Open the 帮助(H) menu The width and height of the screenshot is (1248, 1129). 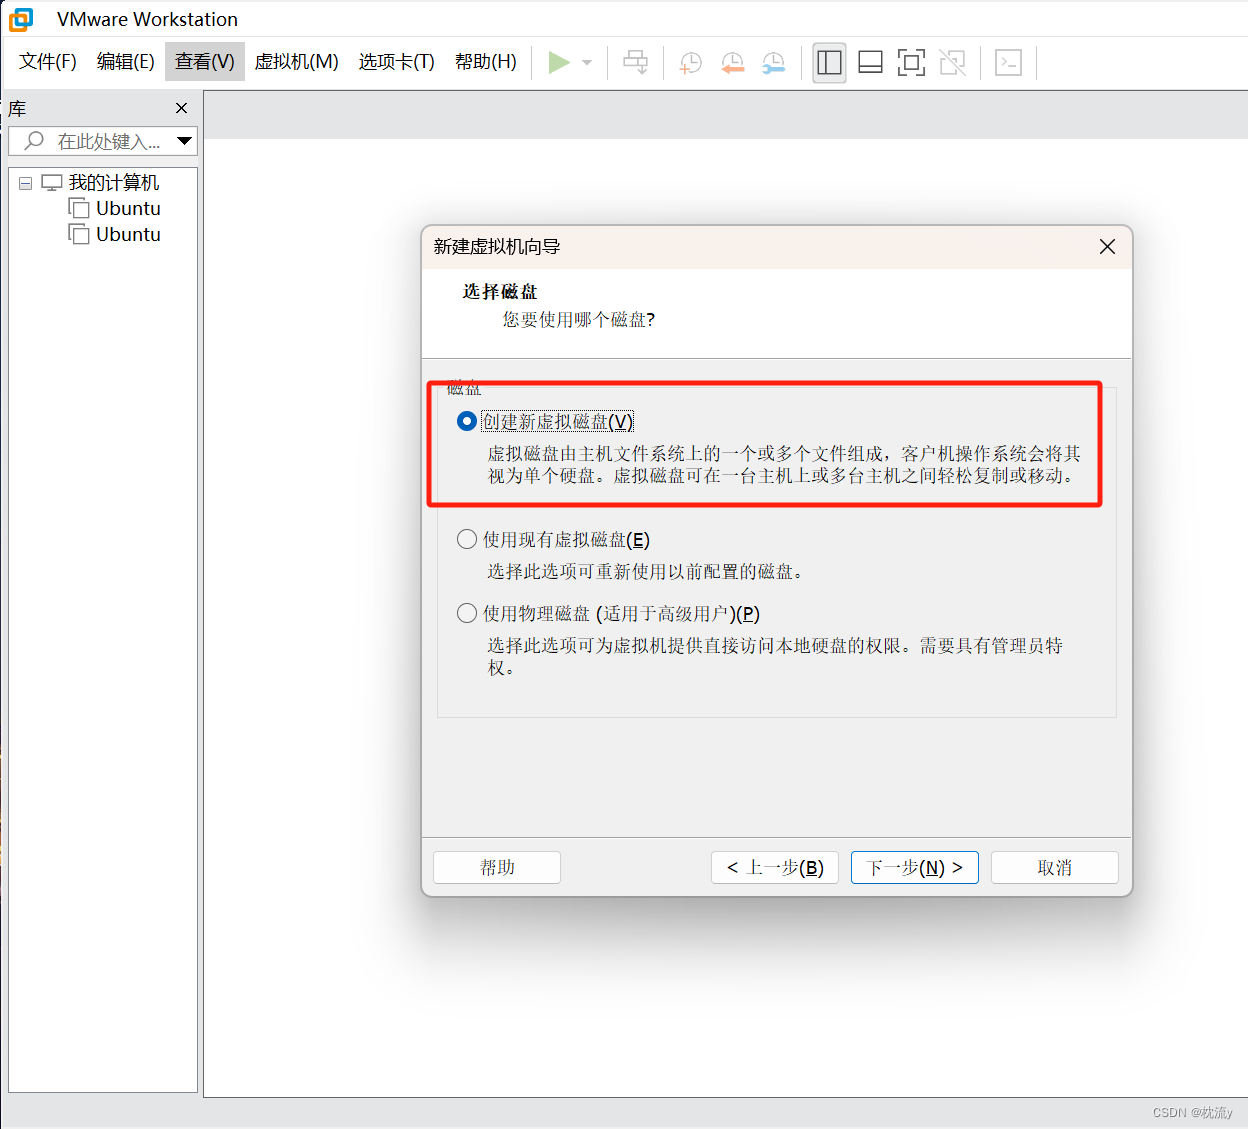(486, 62)
